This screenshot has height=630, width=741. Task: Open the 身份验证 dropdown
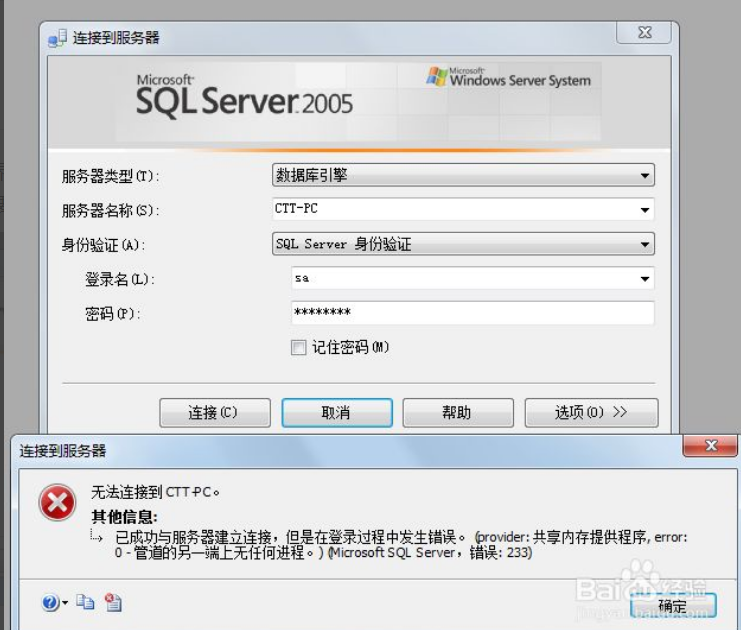click(x=463, y=244)
